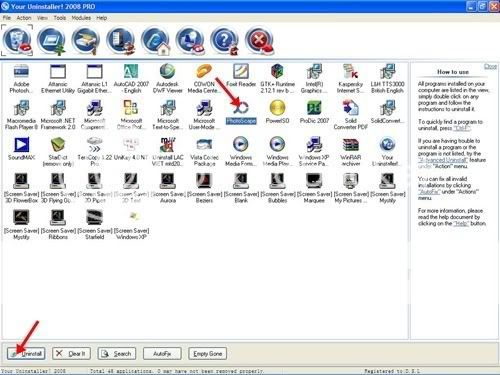Click the disk cleaner drive toolbar icon
The height and width of the screenshot is (375, 500).
(x=86, y=40)
